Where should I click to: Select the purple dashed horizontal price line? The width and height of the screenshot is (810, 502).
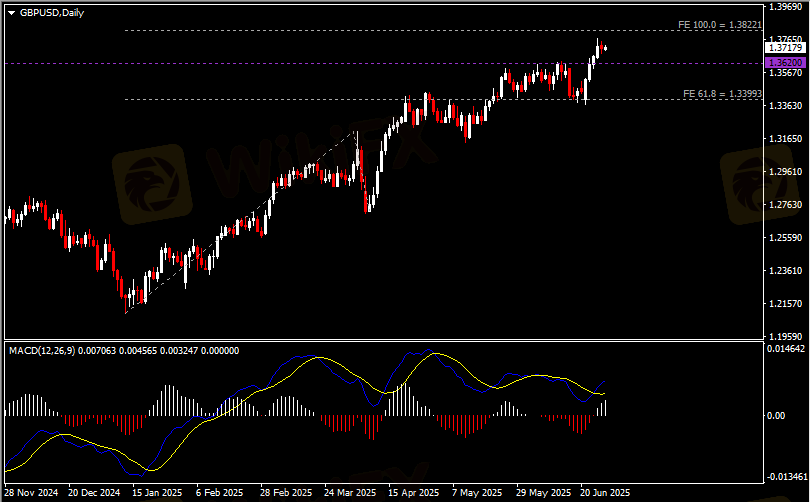point(400,63)
